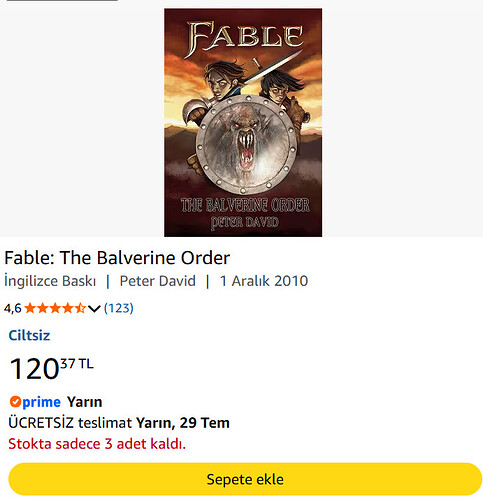
Task: Click the half-filled fifth rating star
Action: (x=80, y=308)
